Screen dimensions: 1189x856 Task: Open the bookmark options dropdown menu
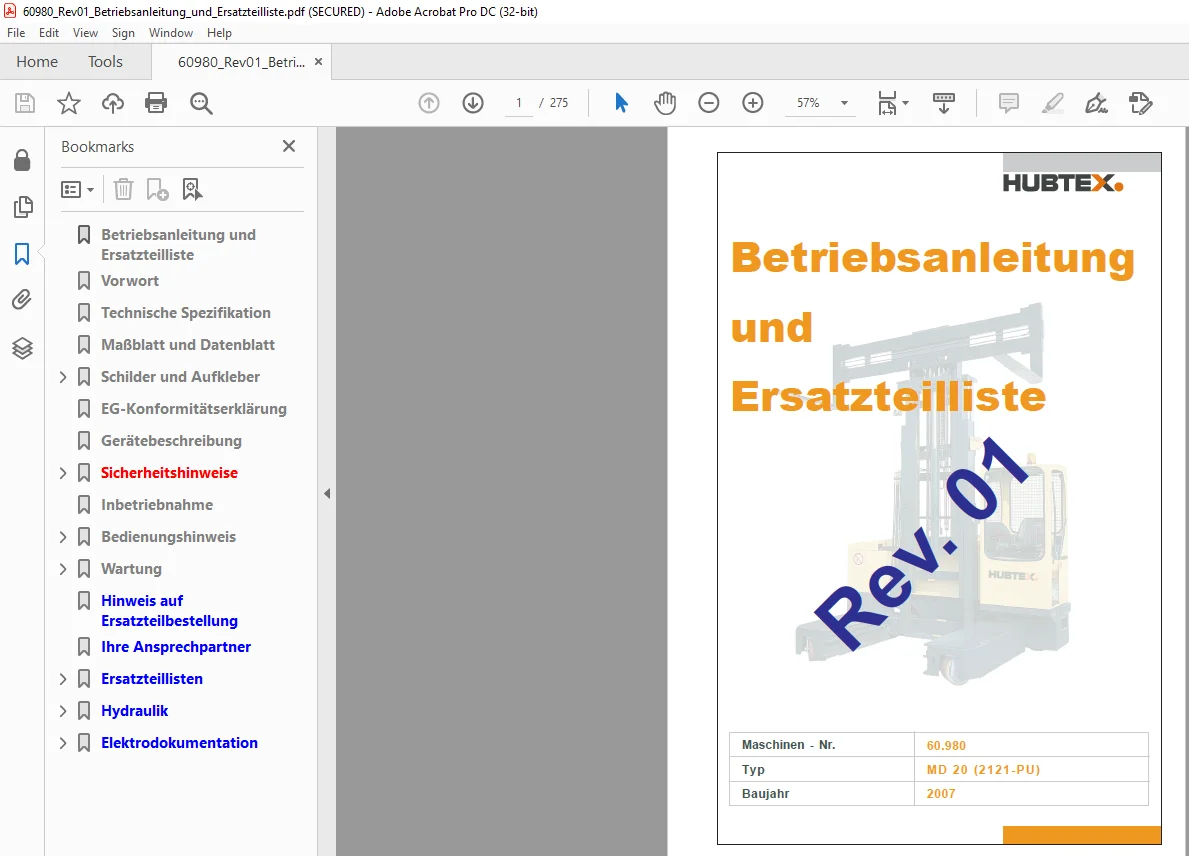[77, 190]
